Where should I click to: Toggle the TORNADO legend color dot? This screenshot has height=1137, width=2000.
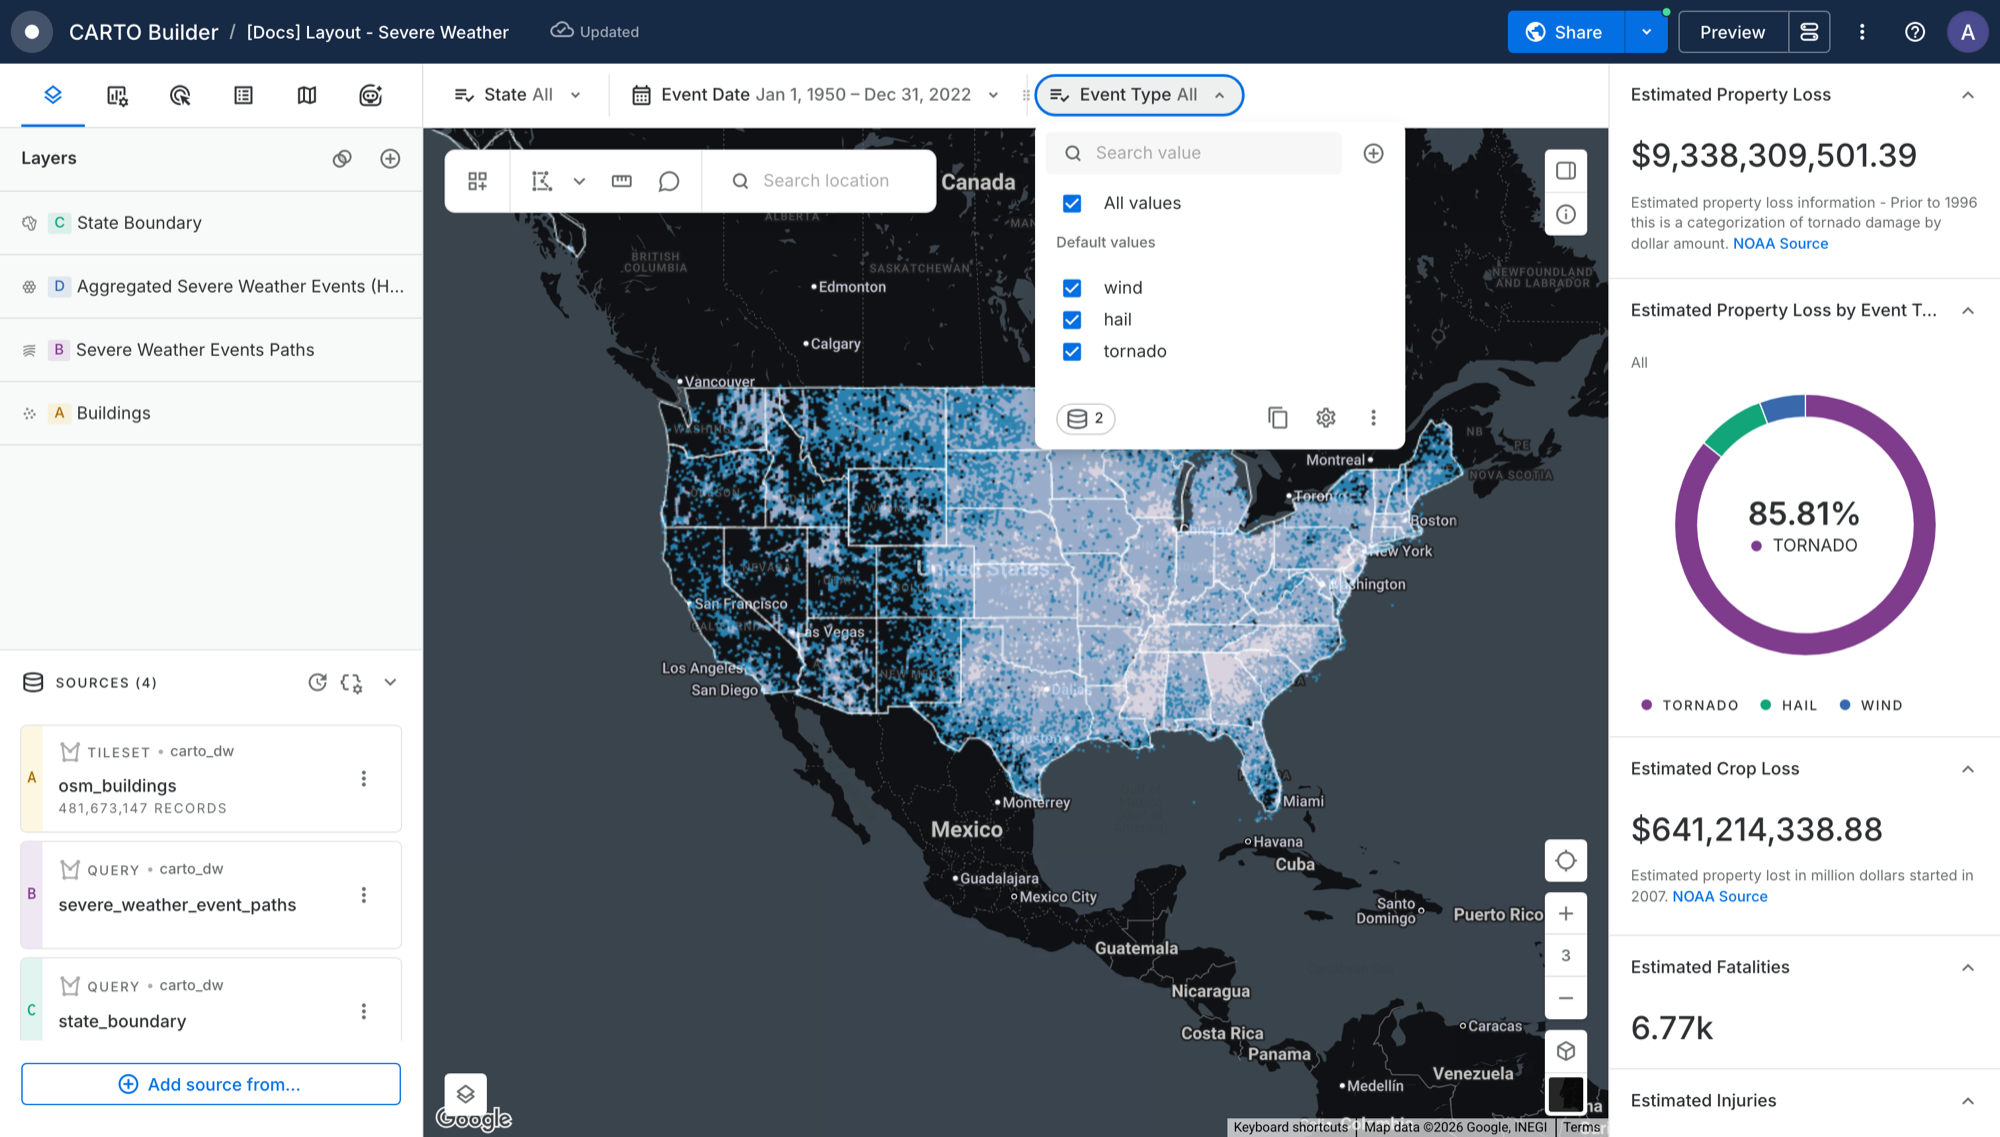coord(1647,705)
